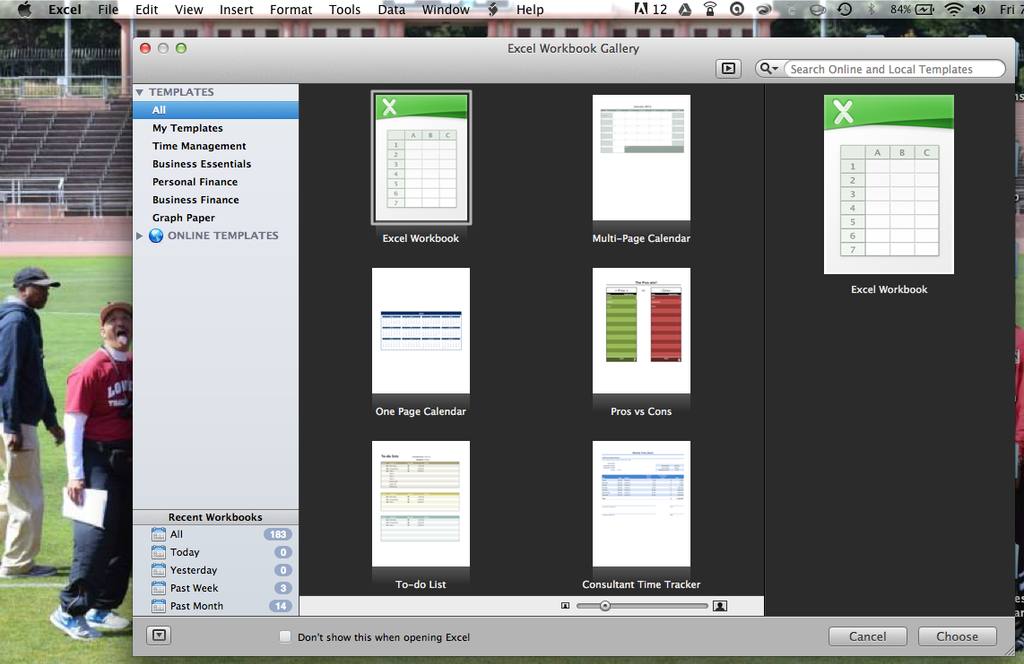This screenshot has width=1024, height=664.
Task: Select the Today recent workbooks icon
Action: (x=159, y=552)
